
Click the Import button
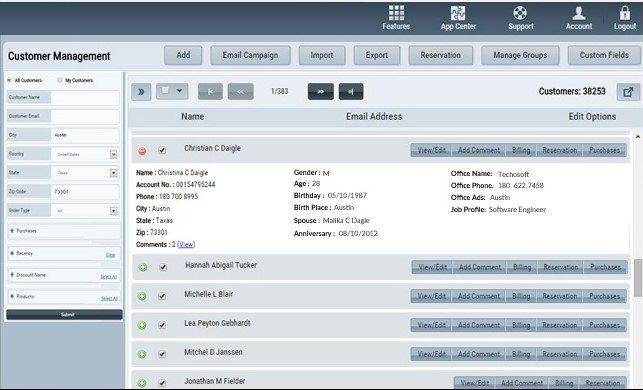(322, 55)
